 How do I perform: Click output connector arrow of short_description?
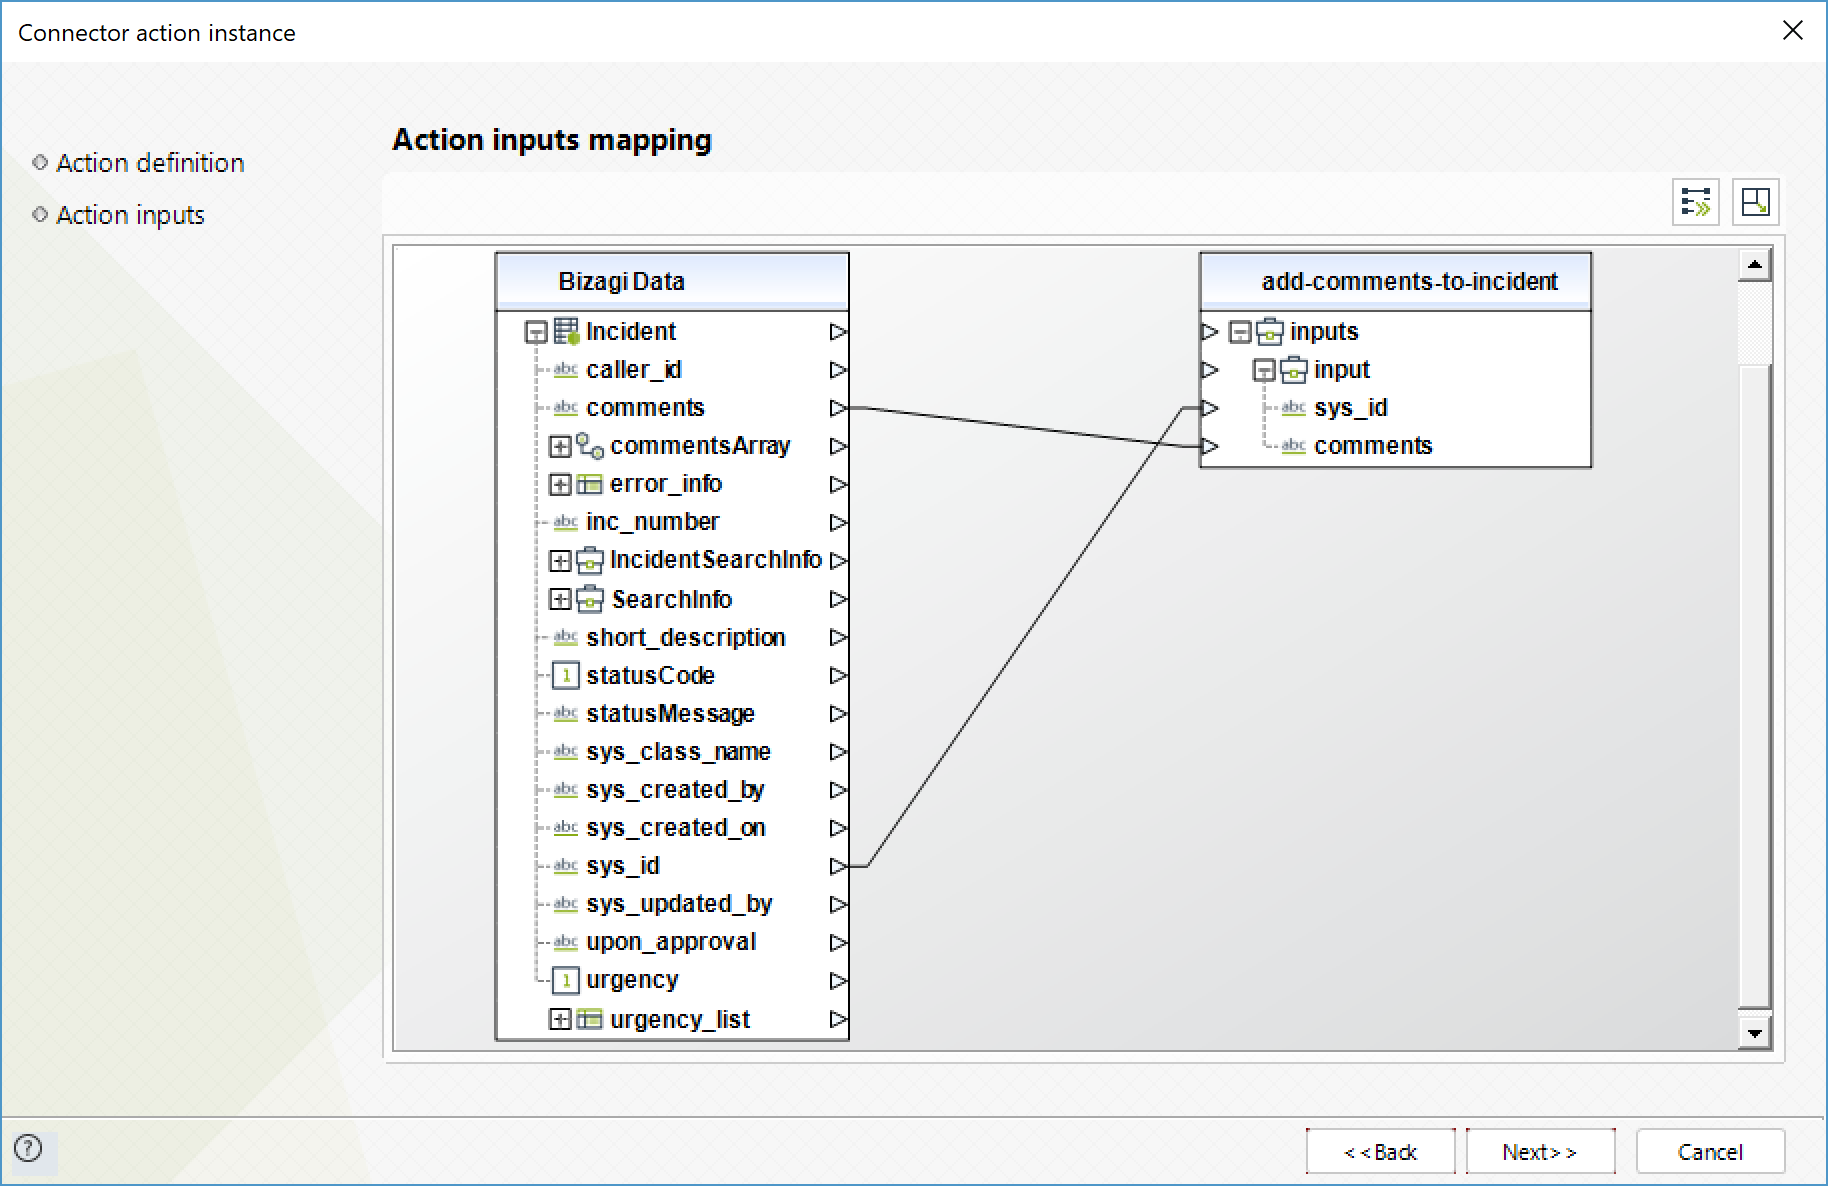[838, 637]
